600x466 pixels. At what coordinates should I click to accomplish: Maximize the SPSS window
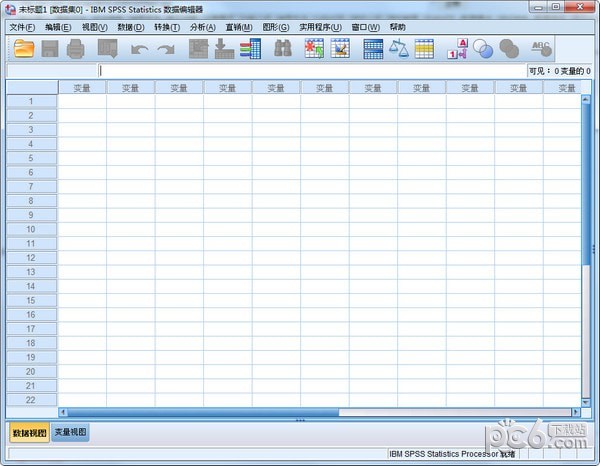[x=556, y=7]
